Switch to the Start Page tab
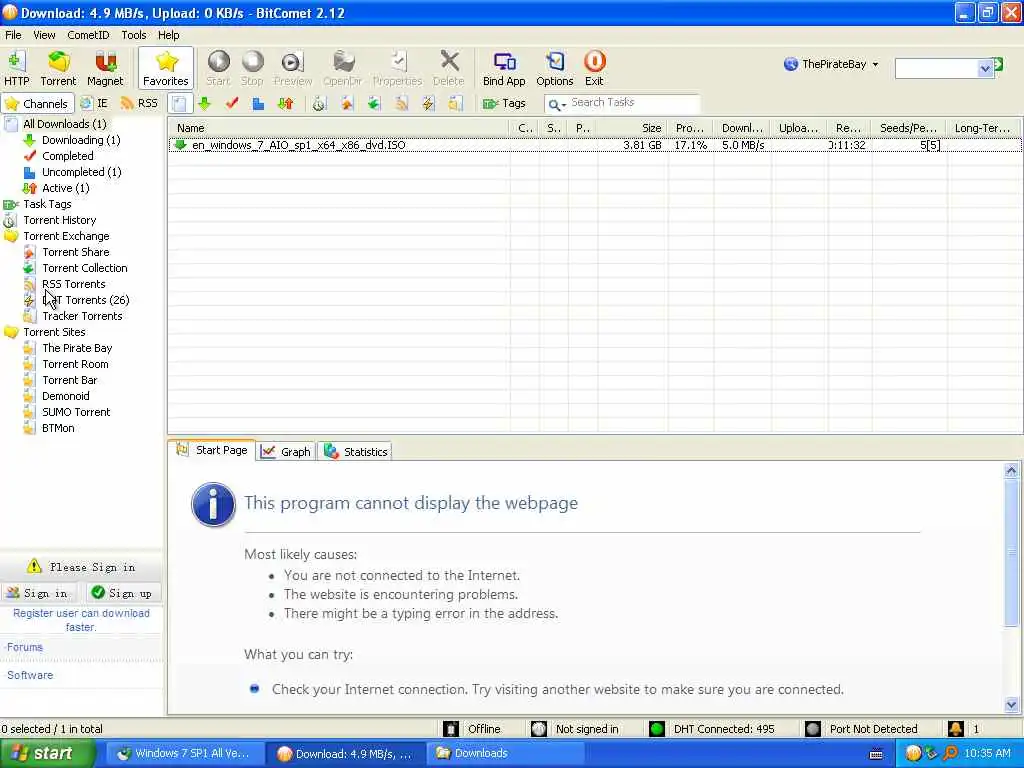This screenshot has width=1024, height=768. tap(212, 450)
